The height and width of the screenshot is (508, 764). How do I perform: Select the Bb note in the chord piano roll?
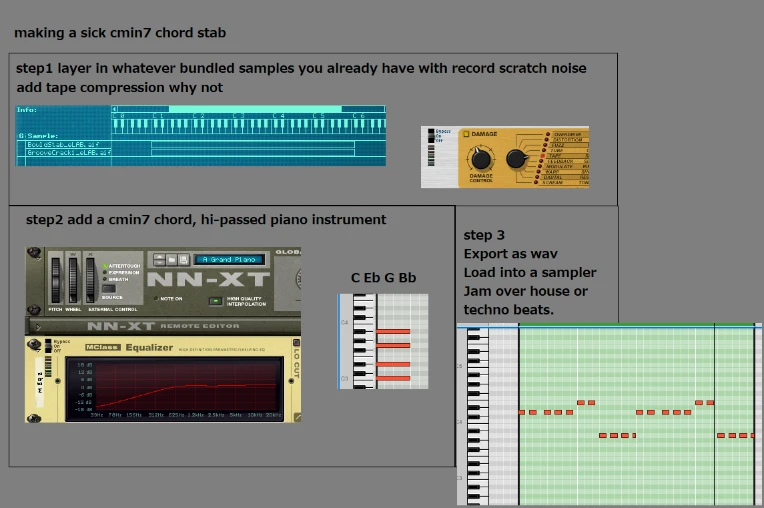(x=393, y=332)
